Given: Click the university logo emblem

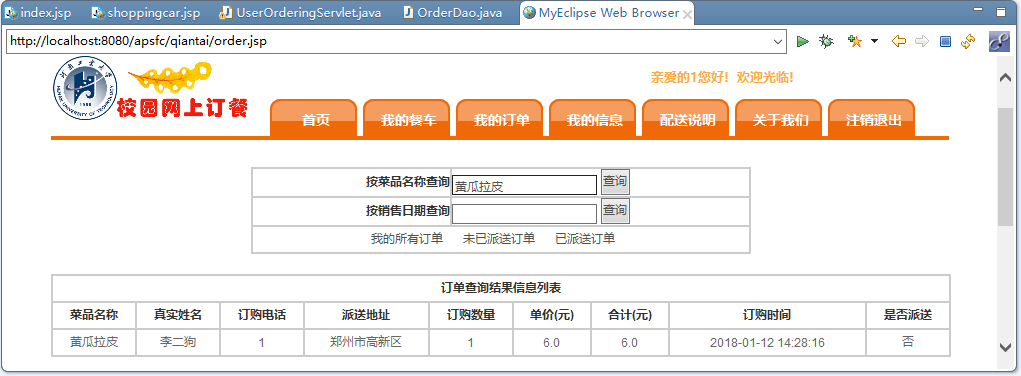Looking at the screenshot, I should (86, 88).
